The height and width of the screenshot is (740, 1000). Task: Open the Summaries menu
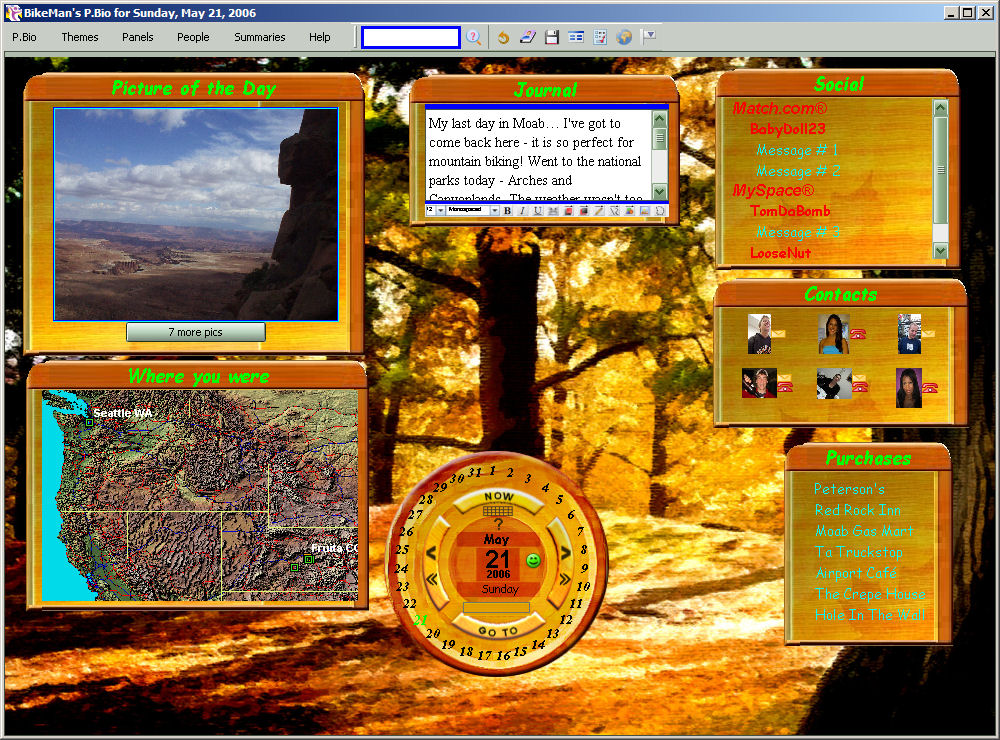260,37
